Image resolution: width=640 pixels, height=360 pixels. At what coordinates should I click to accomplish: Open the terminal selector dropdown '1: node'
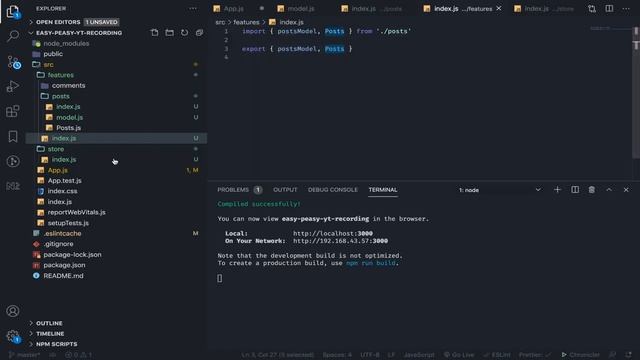pyautogui.click(x=500, y=190)
